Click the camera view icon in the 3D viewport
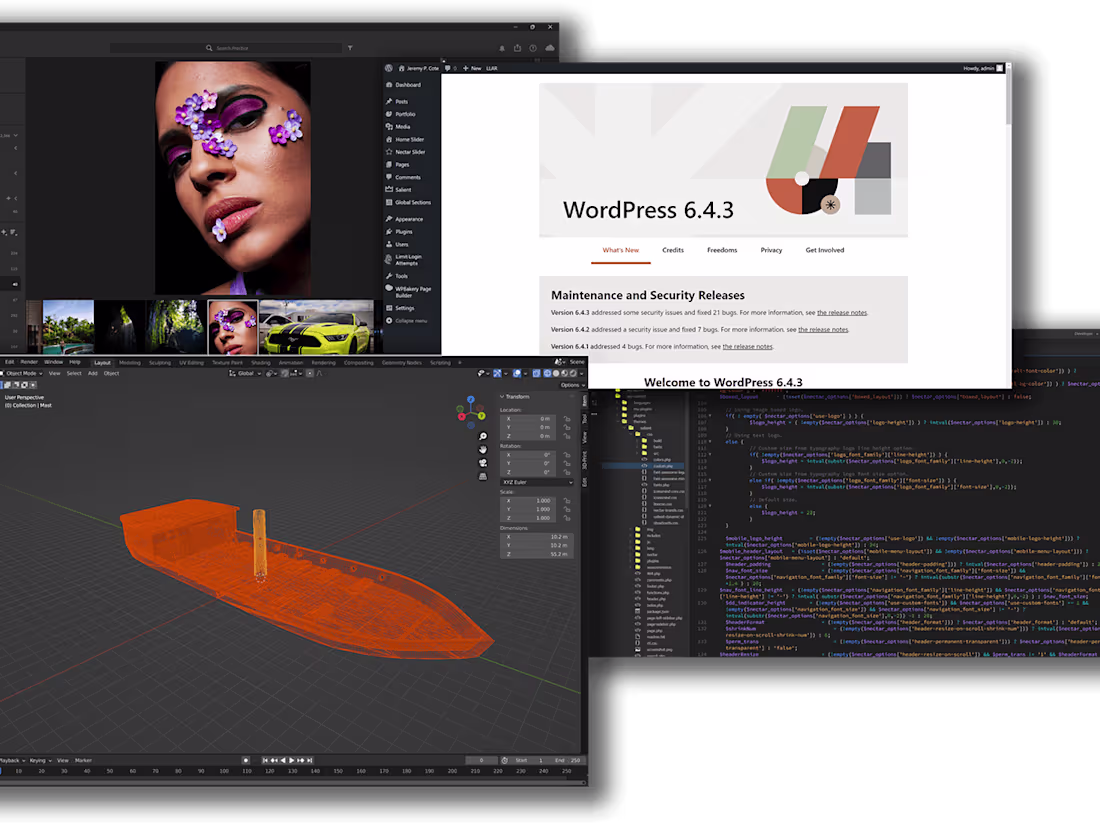Viewport: 1100px width, 825px height. pos(483,462)
